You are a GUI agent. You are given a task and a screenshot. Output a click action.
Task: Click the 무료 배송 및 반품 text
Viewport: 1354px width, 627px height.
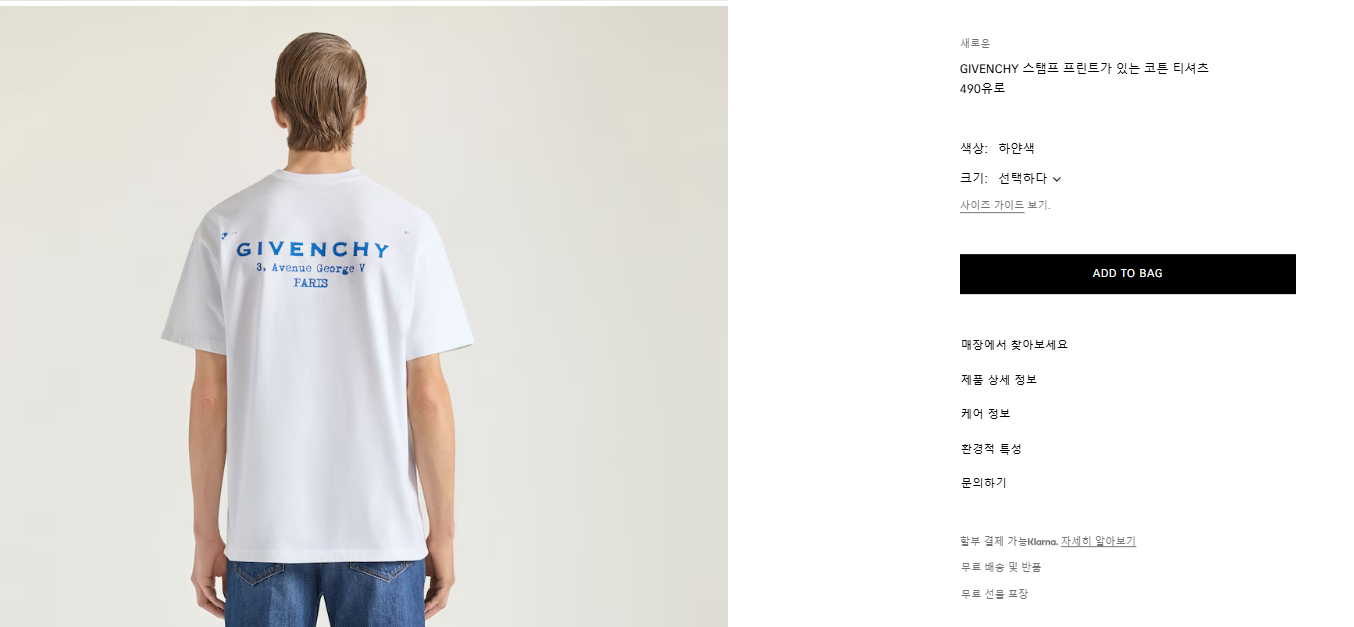point(1000,567)
